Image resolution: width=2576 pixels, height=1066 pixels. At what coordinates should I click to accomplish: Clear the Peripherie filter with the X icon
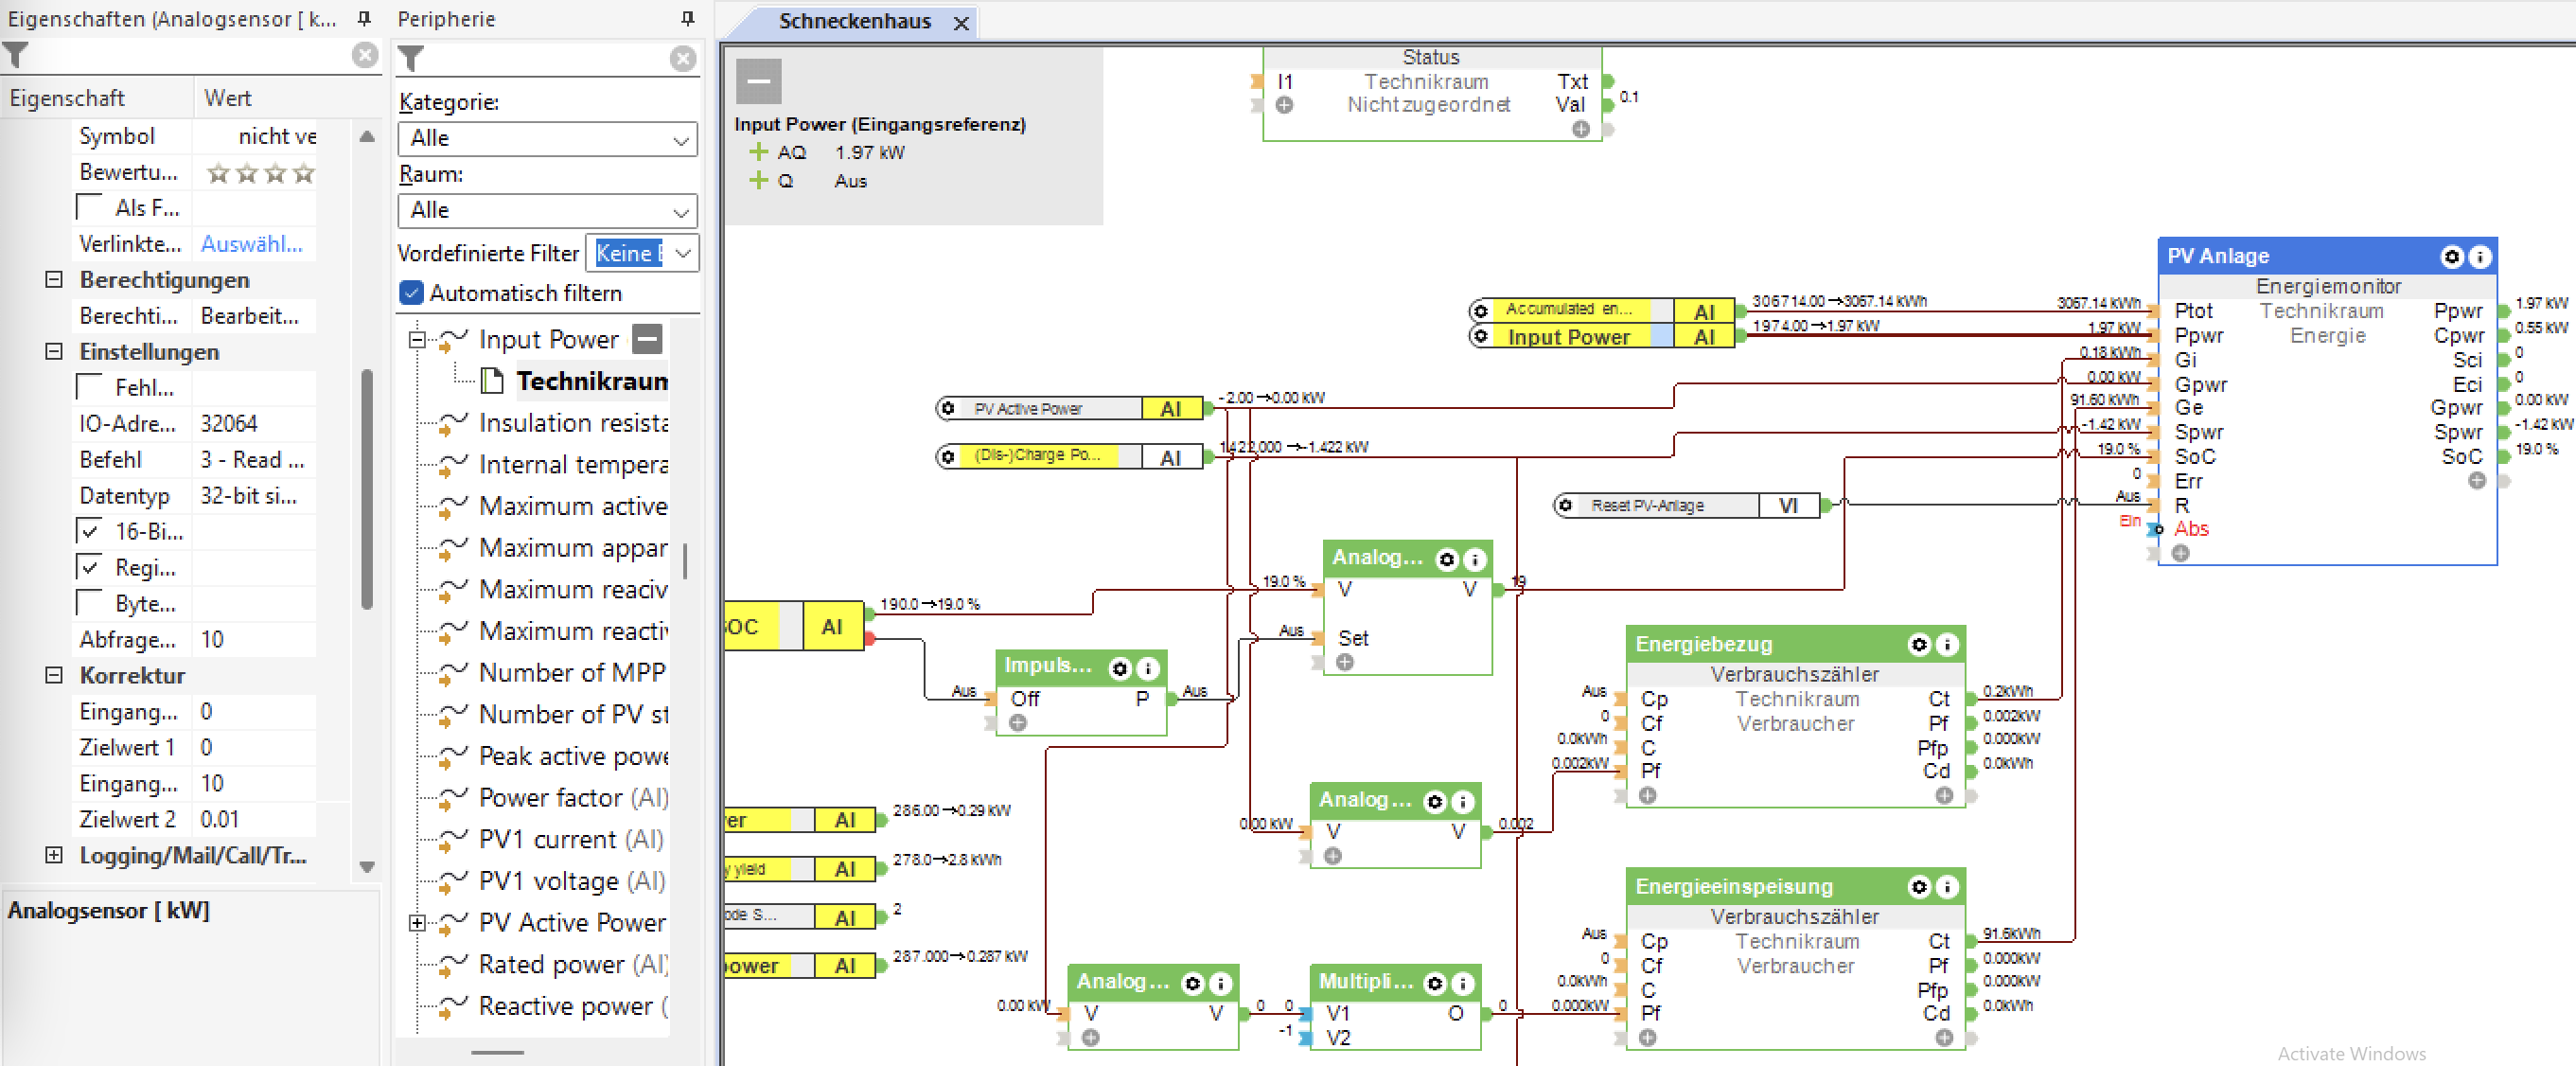pos(683,59)
